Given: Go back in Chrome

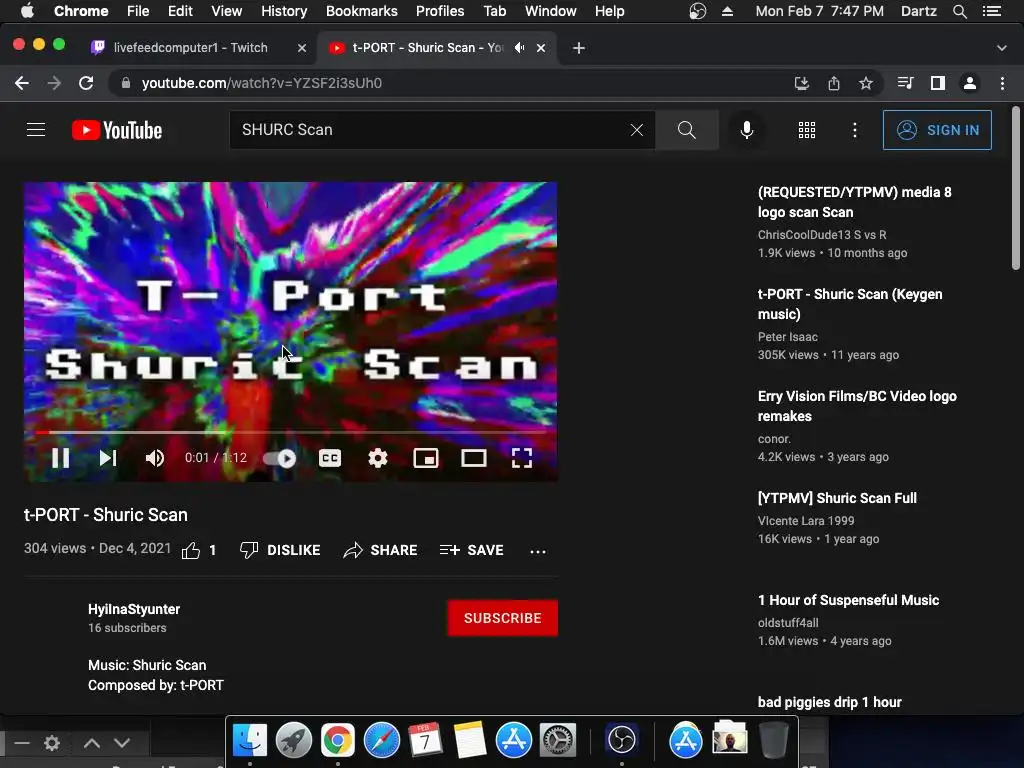Looking at the screenshot, I should point(22,83).
